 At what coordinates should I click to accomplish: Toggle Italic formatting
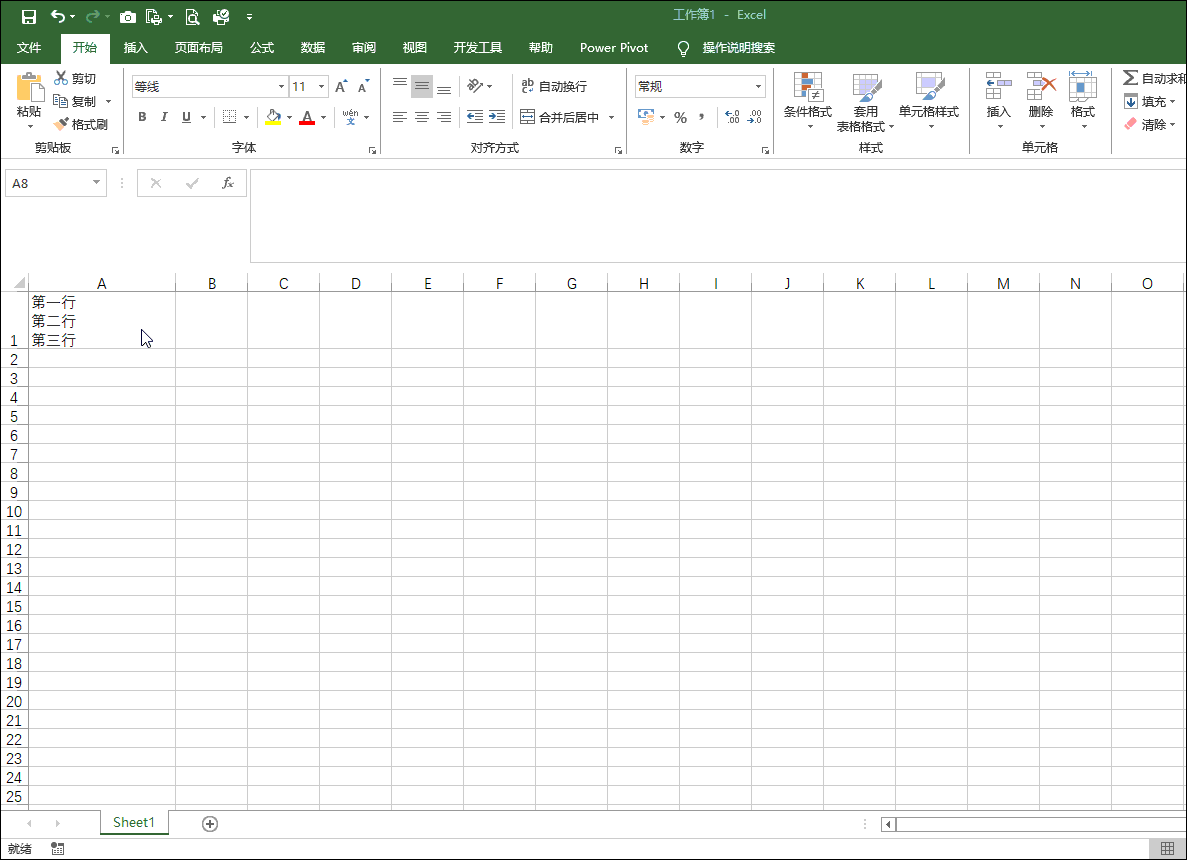tap(164, 117)
